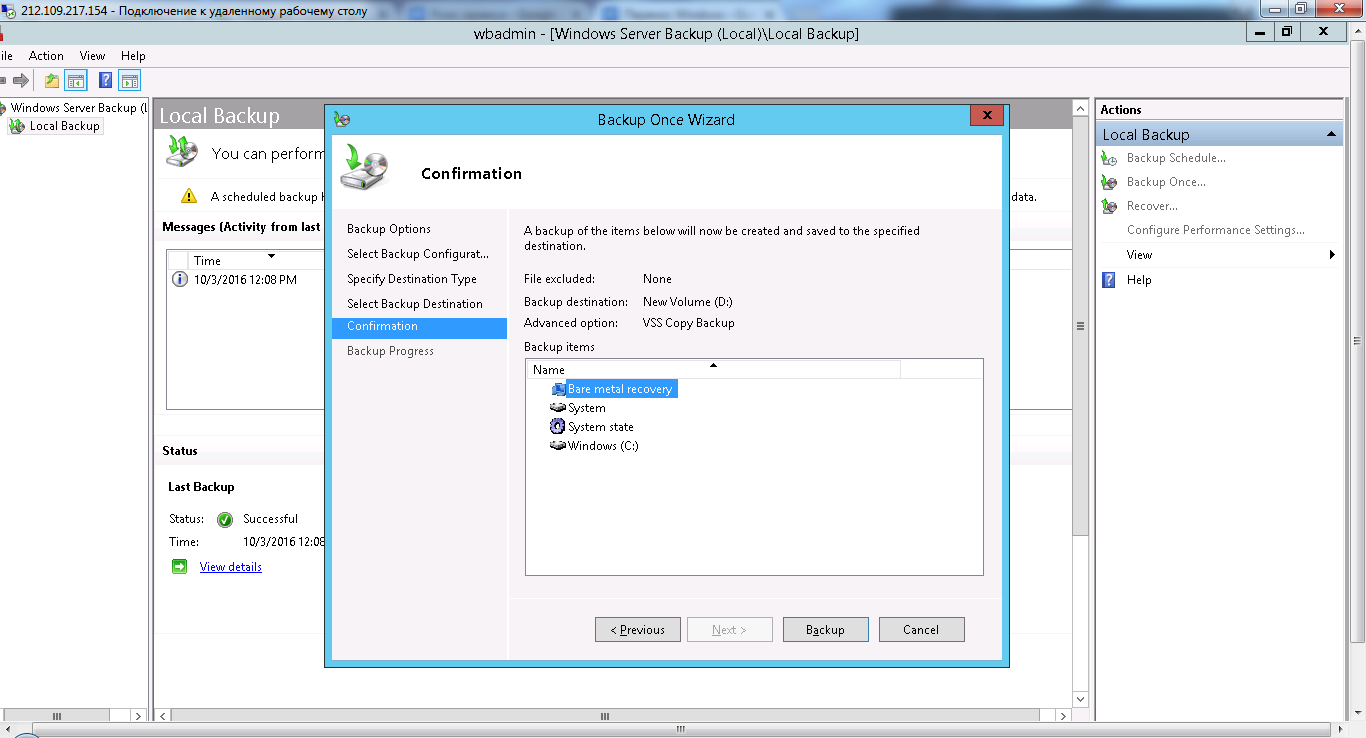The image size is (1366, 738).
Task: Click the yellow warning triangle icon
Action: click(x=189, y=197)
